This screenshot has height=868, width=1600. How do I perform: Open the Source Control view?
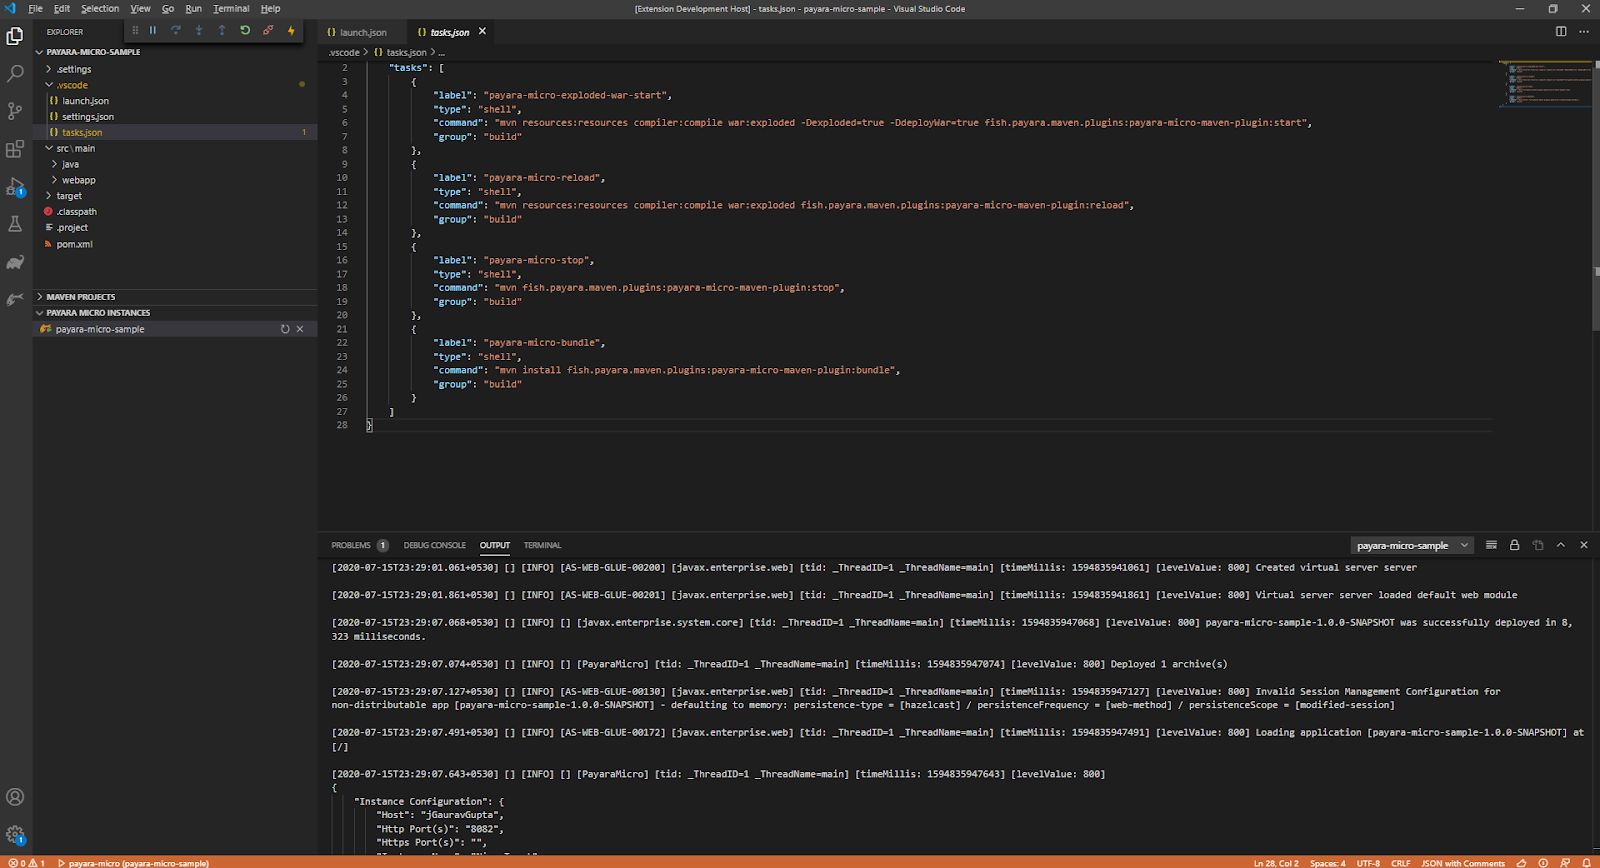click(15, 111)
